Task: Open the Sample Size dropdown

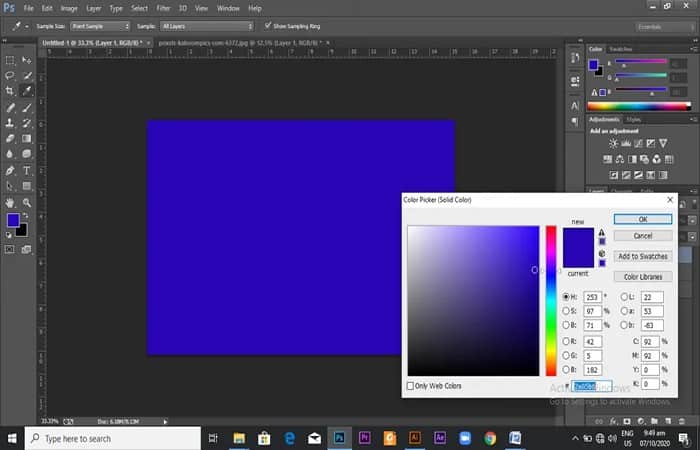Action: point(100,26)
